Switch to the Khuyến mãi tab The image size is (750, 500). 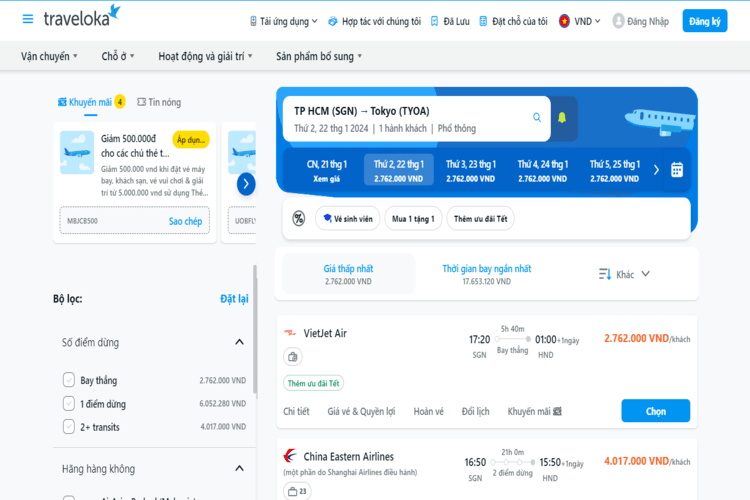click(x=91, y=102)
